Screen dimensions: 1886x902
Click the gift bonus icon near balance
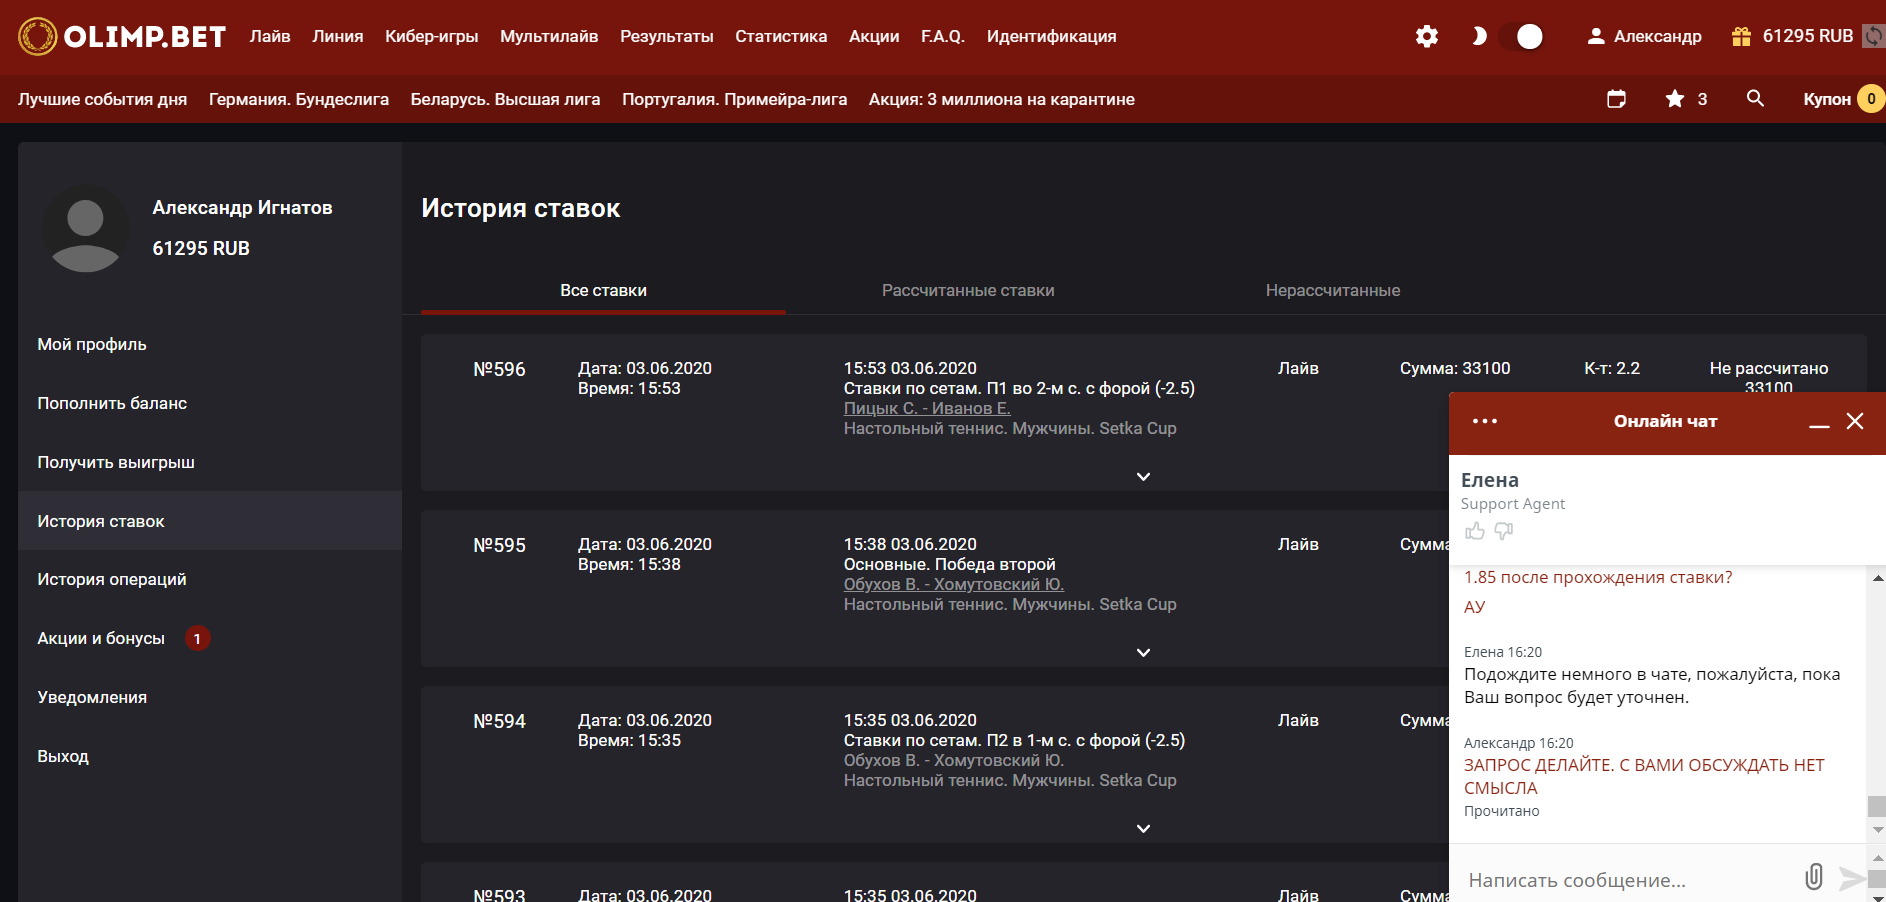click(1741, 37)
